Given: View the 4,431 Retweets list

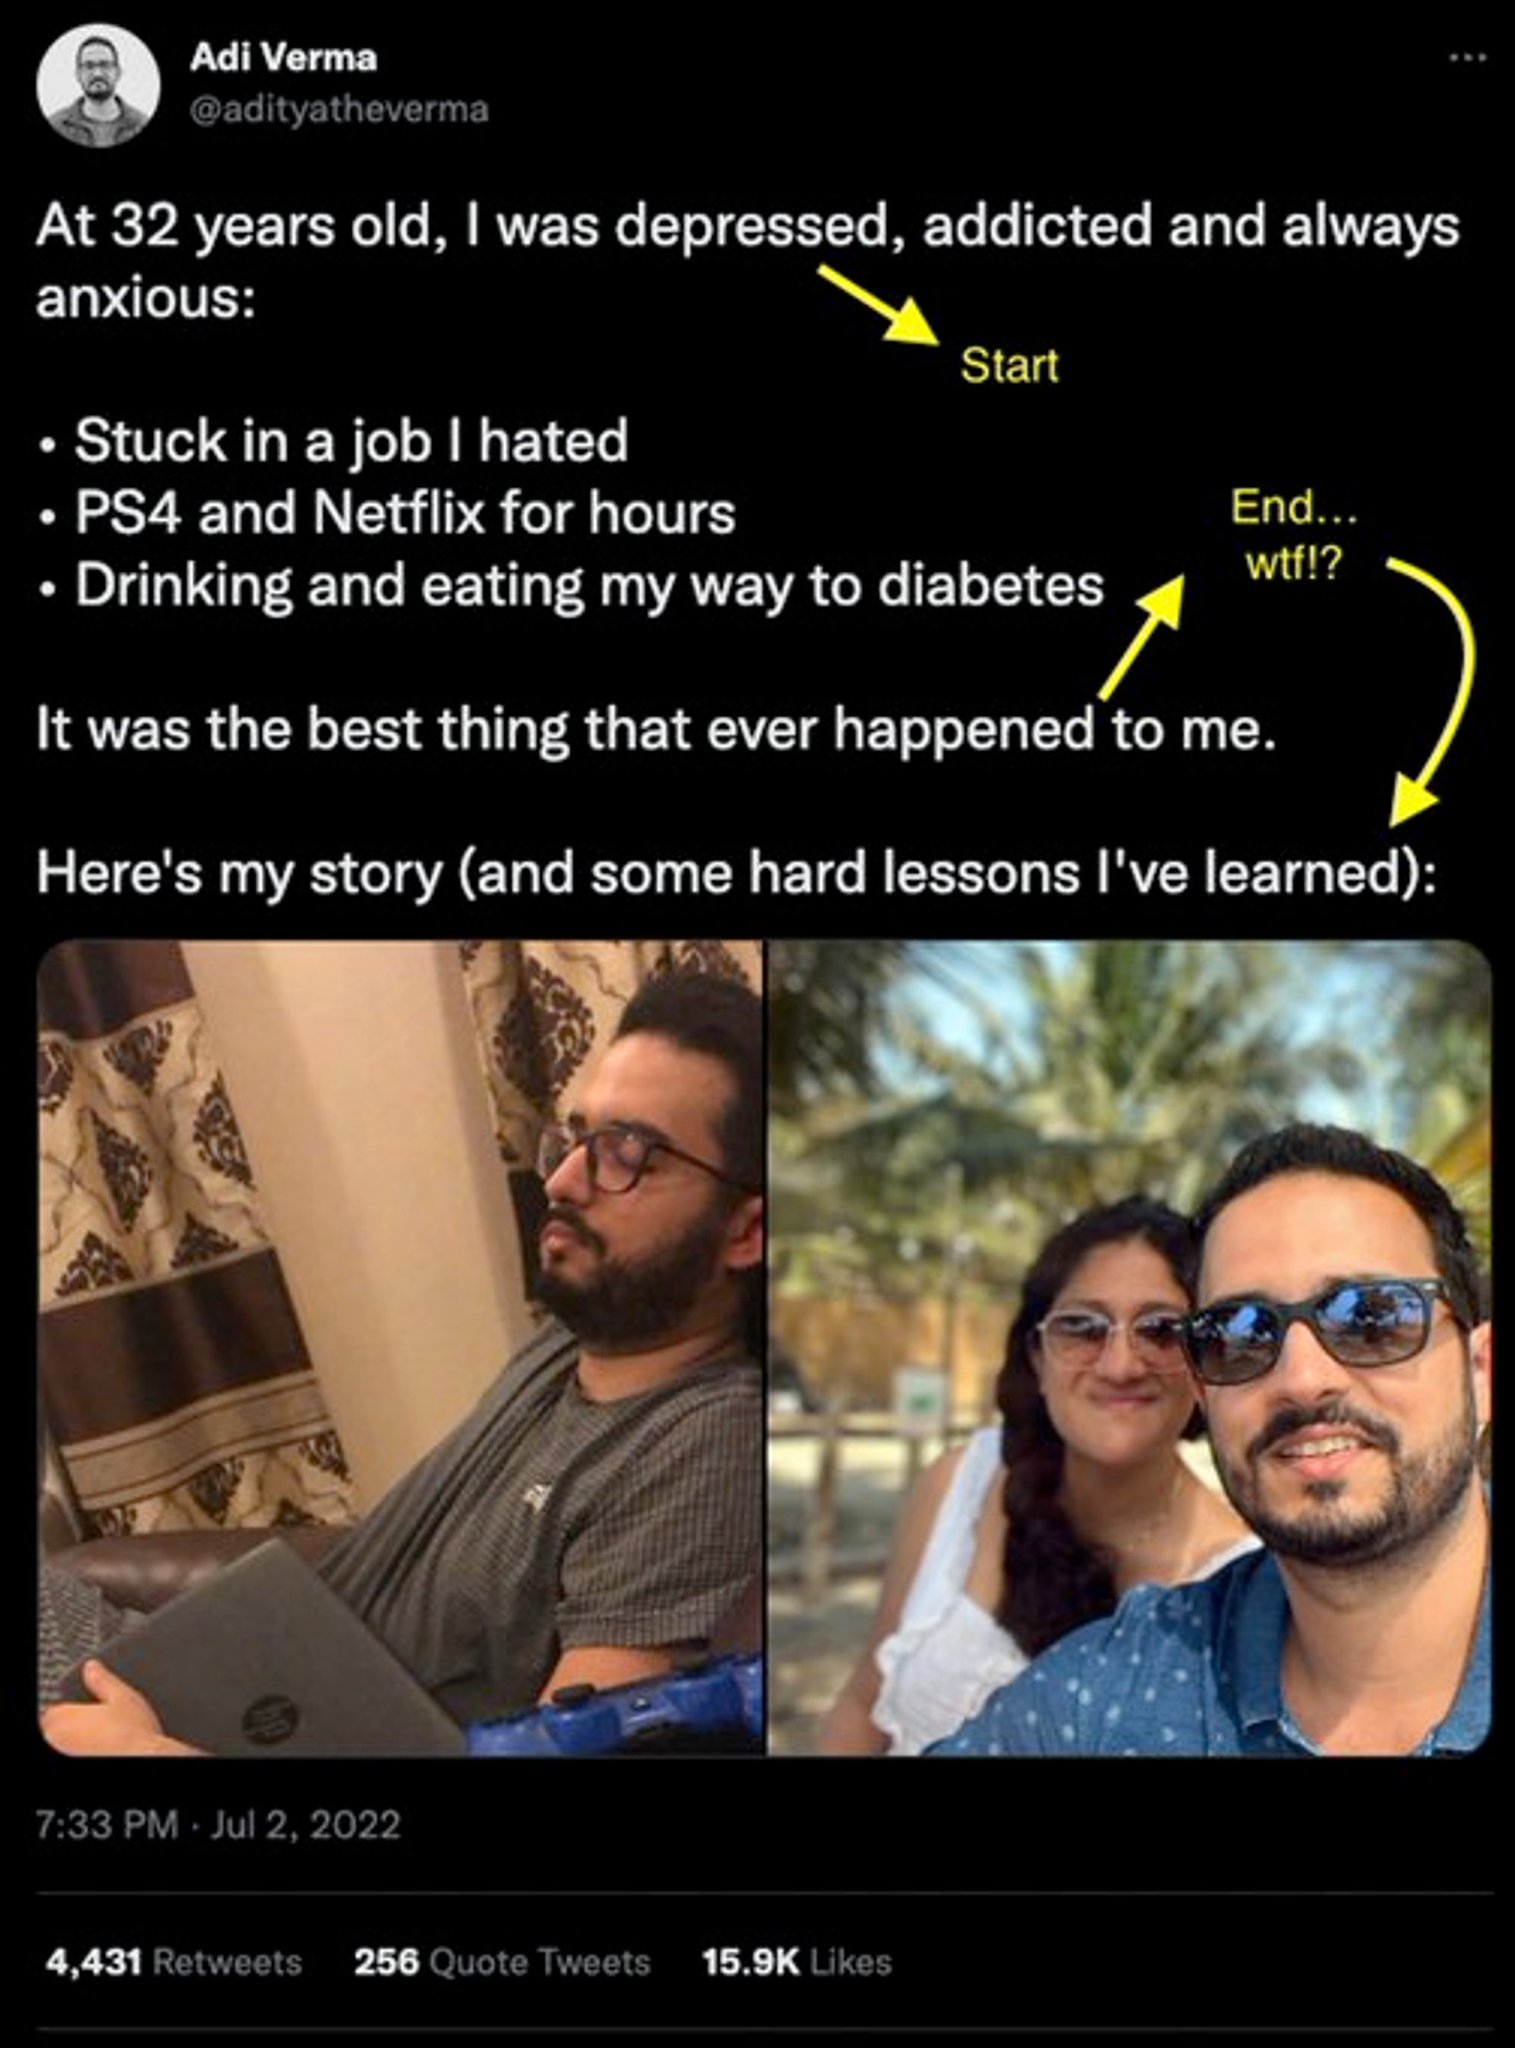Looking at the screenshot, I should point(173,1962).
